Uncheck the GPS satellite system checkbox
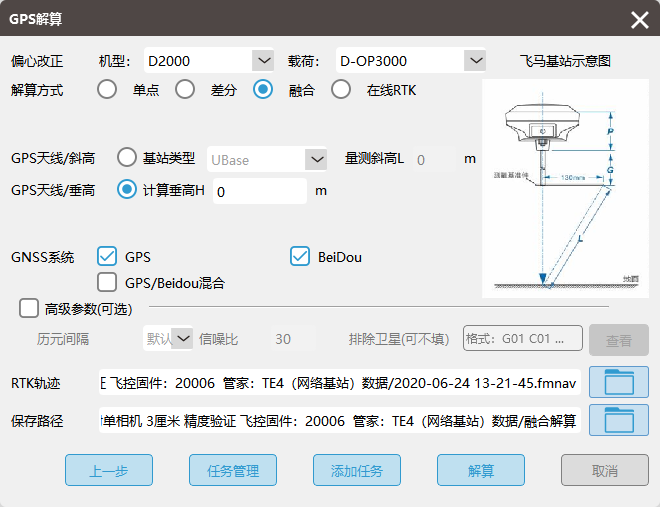The width and height of the screenshot is (660, 507). 108,257
